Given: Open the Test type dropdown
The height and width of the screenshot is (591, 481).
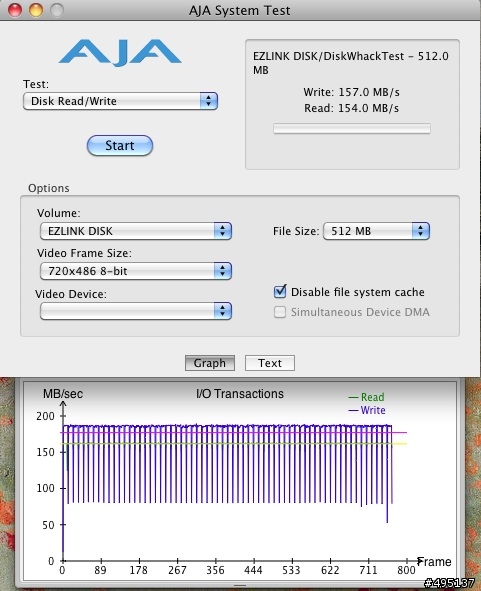Looking at the screenshot, I should 120,101.
